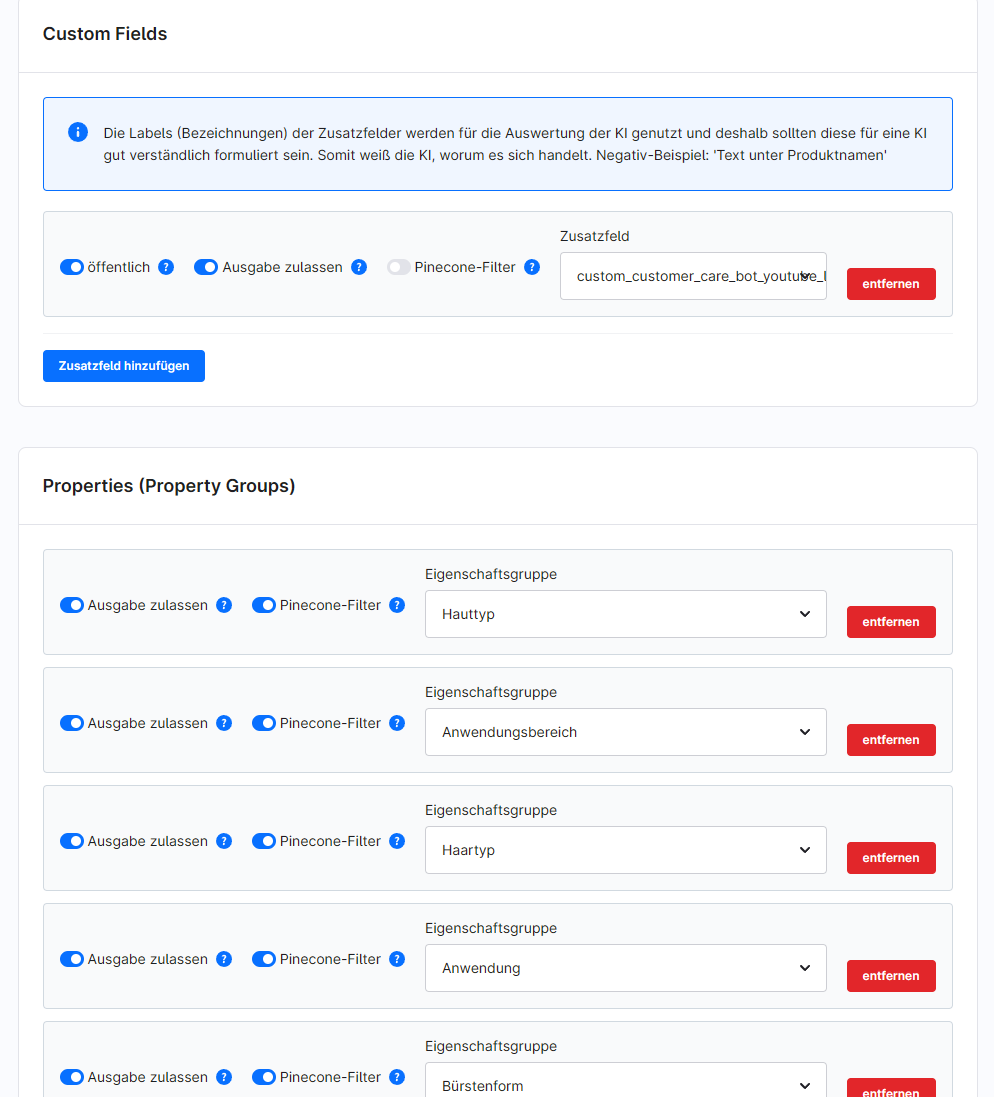Click the help icon next to Ausgabe zulassen for Hauttyp

(x=223, y=605)
